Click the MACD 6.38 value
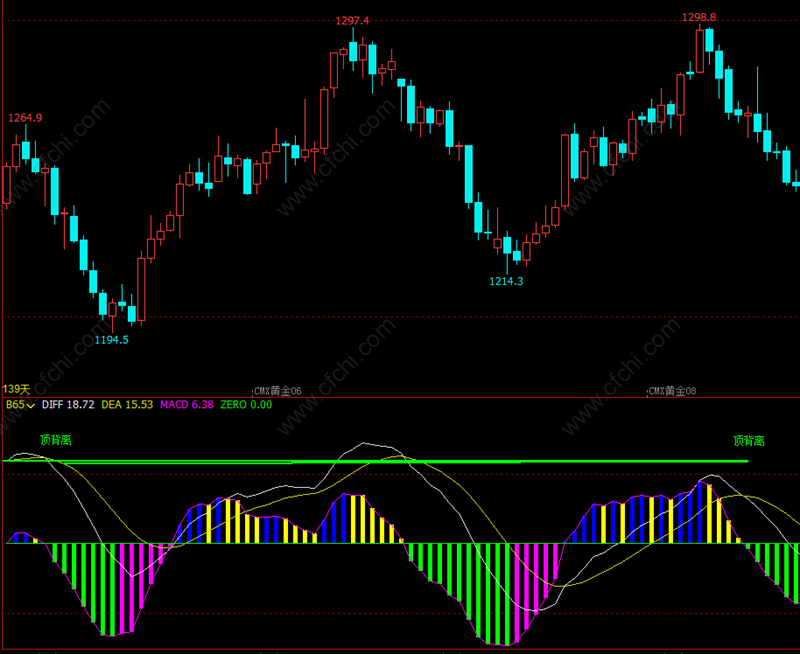 click(x=187, y=405)
